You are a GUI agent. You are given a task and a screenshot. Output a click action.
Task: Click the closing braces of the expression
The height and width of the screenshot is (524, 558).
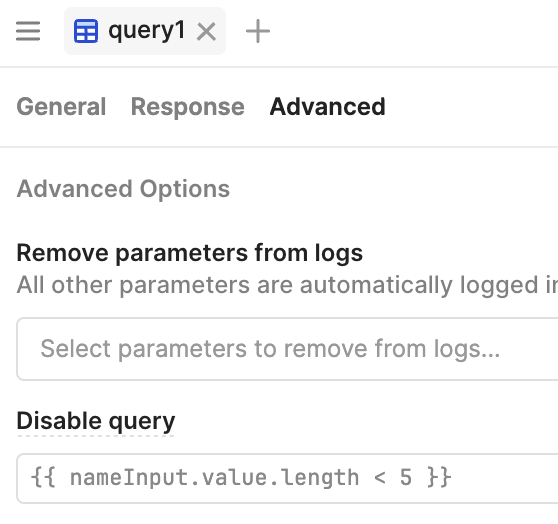pos(439,477)
